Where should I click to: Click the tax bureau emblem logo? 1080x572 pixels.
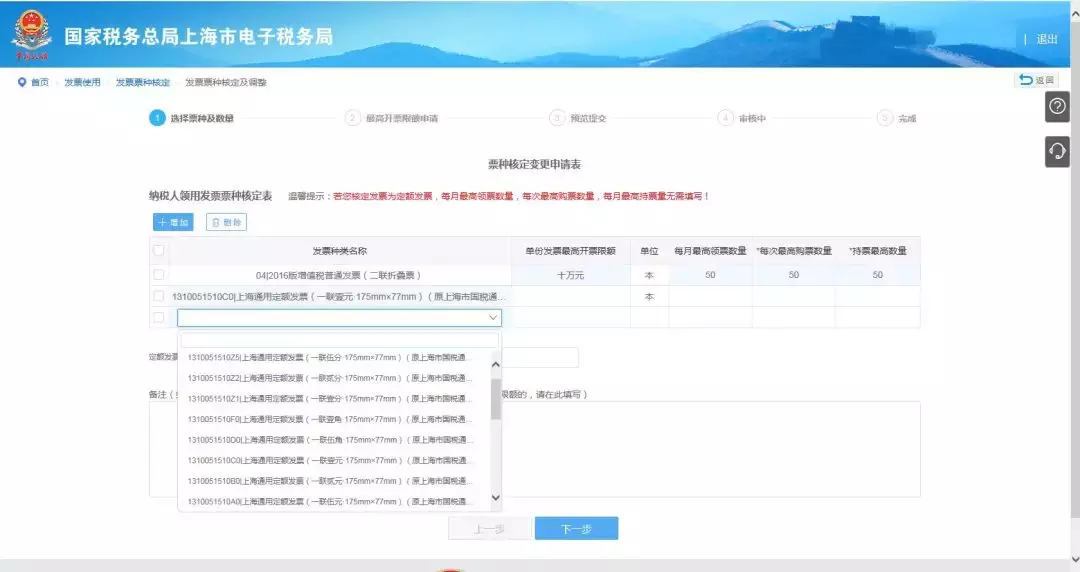click(31, 36)
